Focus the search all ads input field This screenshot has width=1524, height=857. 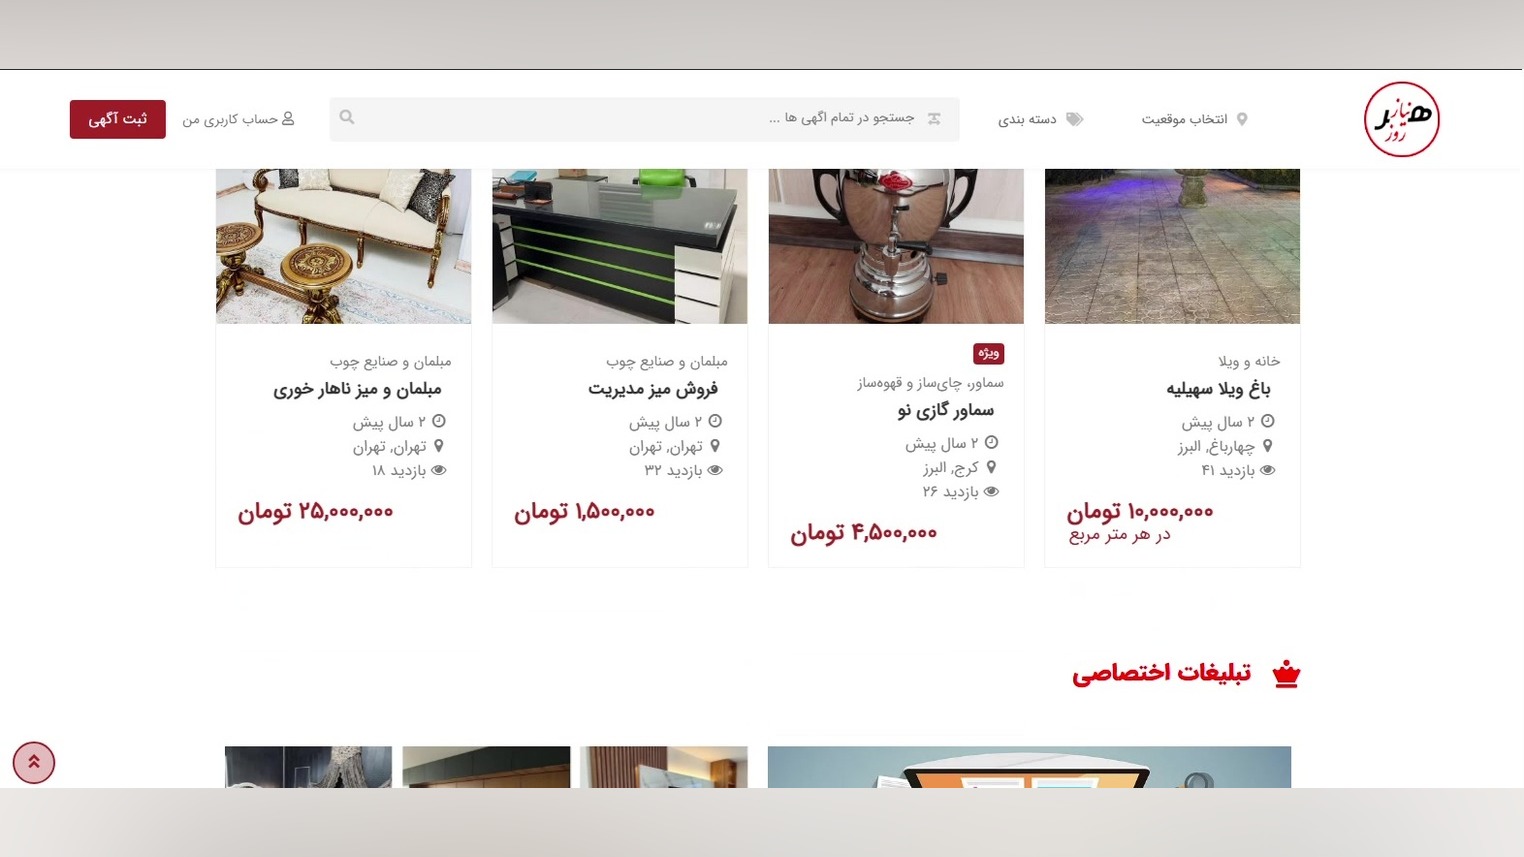coord(644,119)
